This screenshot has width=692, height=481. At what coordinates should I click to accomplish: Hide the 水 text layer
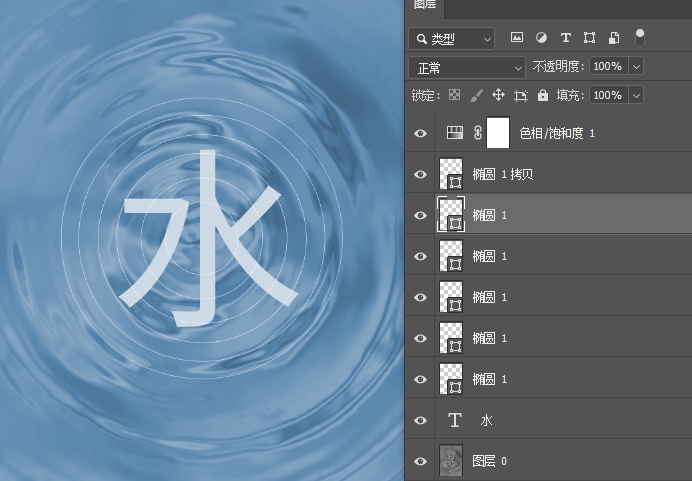(420, 420)
